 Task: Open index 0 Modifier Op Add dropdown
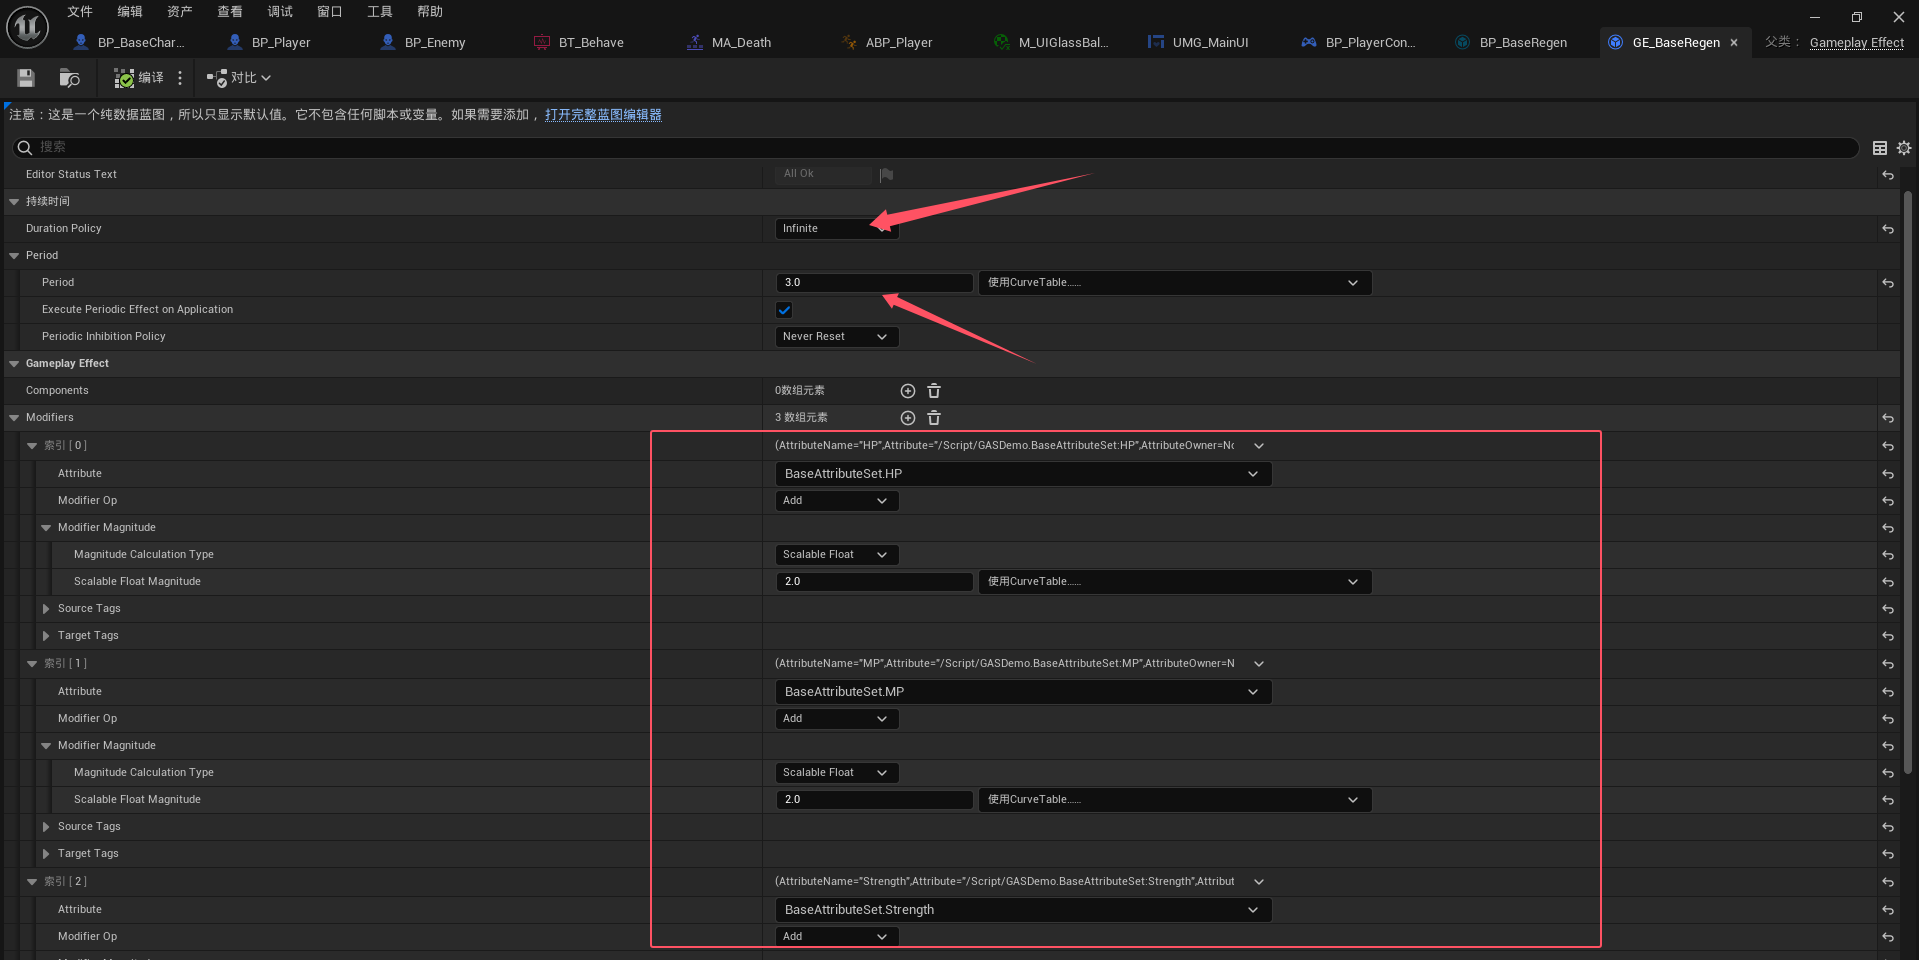(837, 501)
